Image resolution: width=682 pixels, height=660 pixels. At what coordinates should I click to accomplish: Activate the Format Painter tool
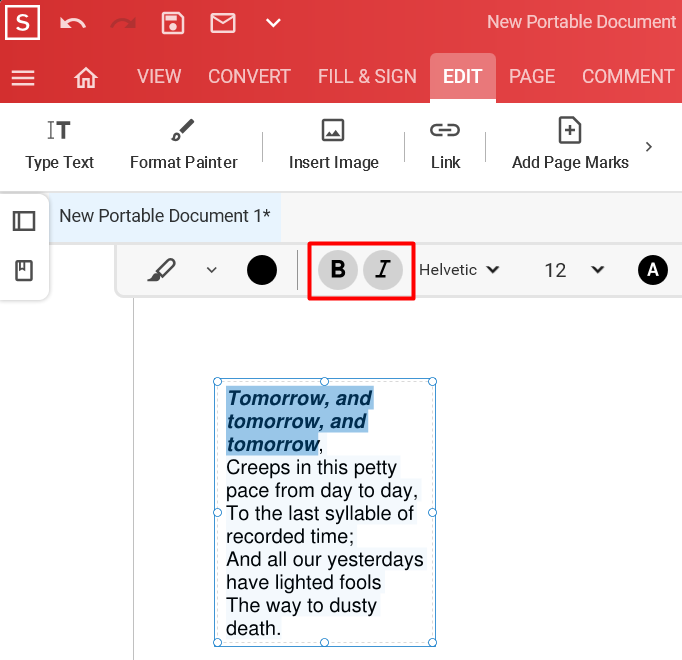(x=184, y=145)
